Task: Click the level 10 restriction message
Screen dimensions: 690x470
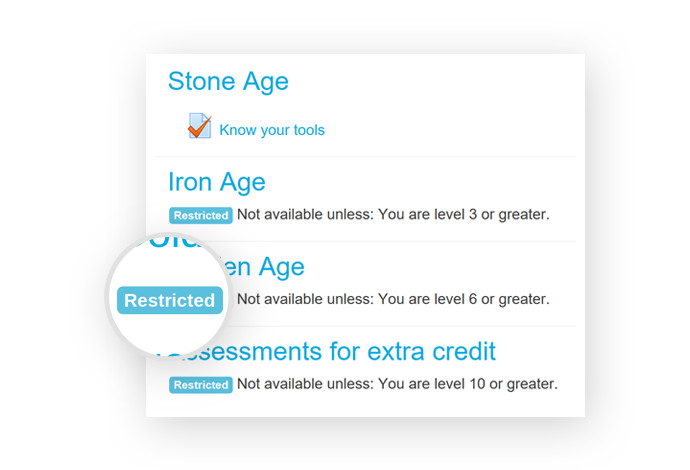Action: point(397,384)
